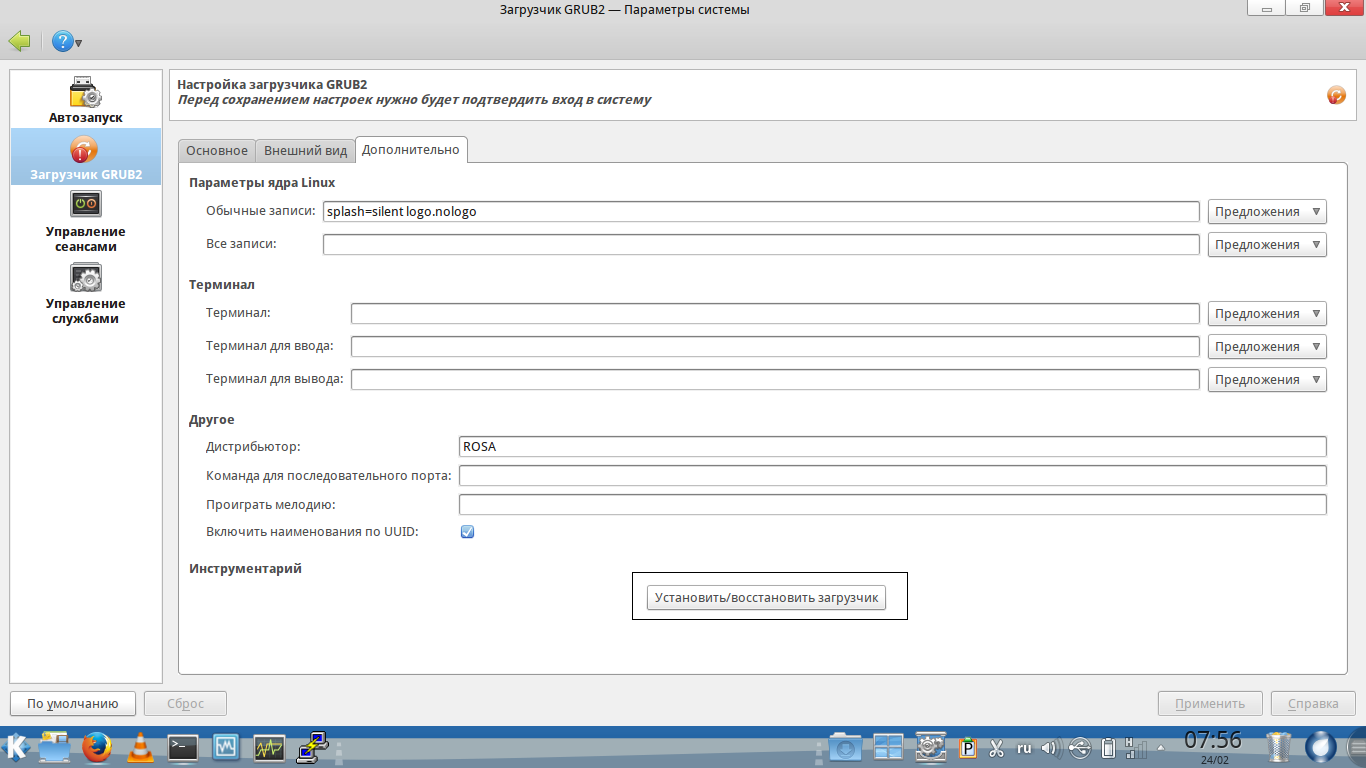Open Управление службами module
The width and height of the screenshot is (1366, 768).
(86, 293)
